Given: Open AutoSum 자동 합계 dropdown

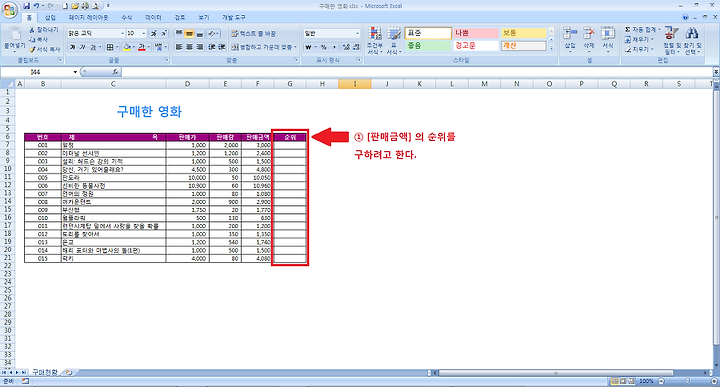Looking at the screenshot, I should coord(642,29).
